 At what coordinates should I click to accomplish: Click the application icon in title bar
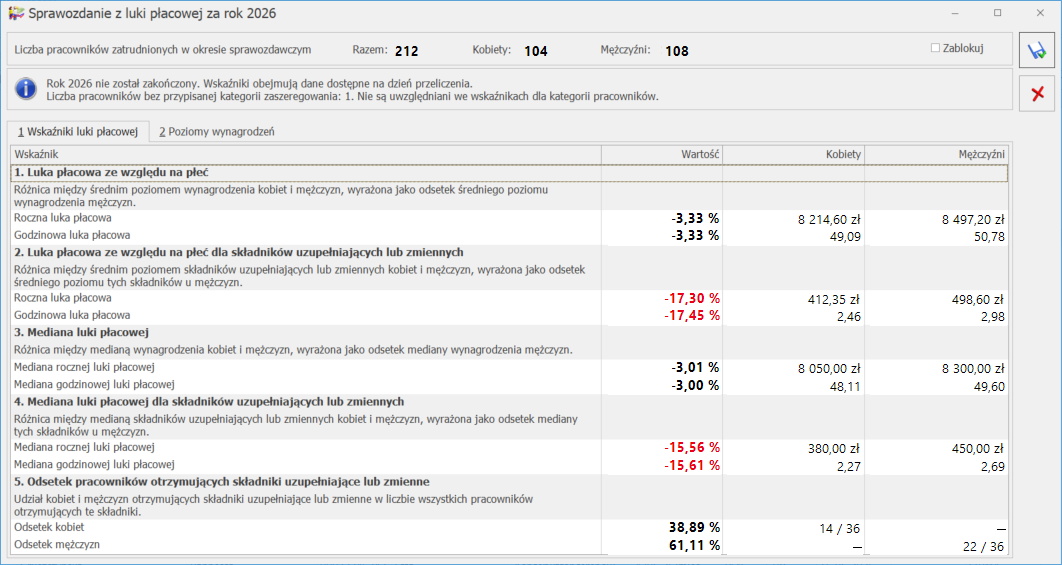(15, 13)
